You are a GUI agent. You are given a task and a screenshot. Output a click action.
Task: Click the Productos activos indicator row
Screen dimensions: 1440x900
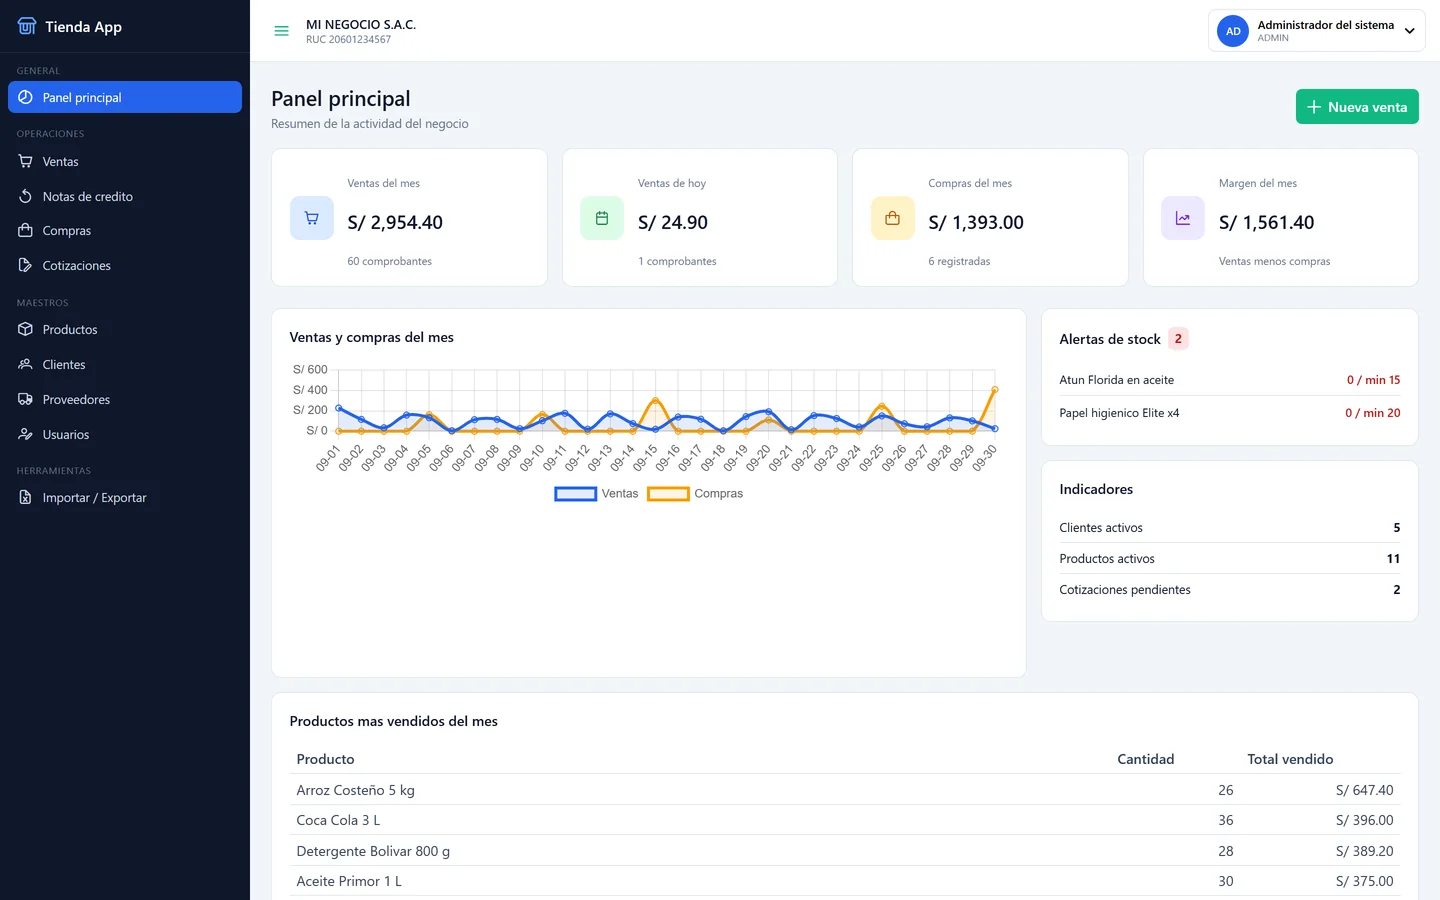pyautogui.click(x=1230, y=559)
